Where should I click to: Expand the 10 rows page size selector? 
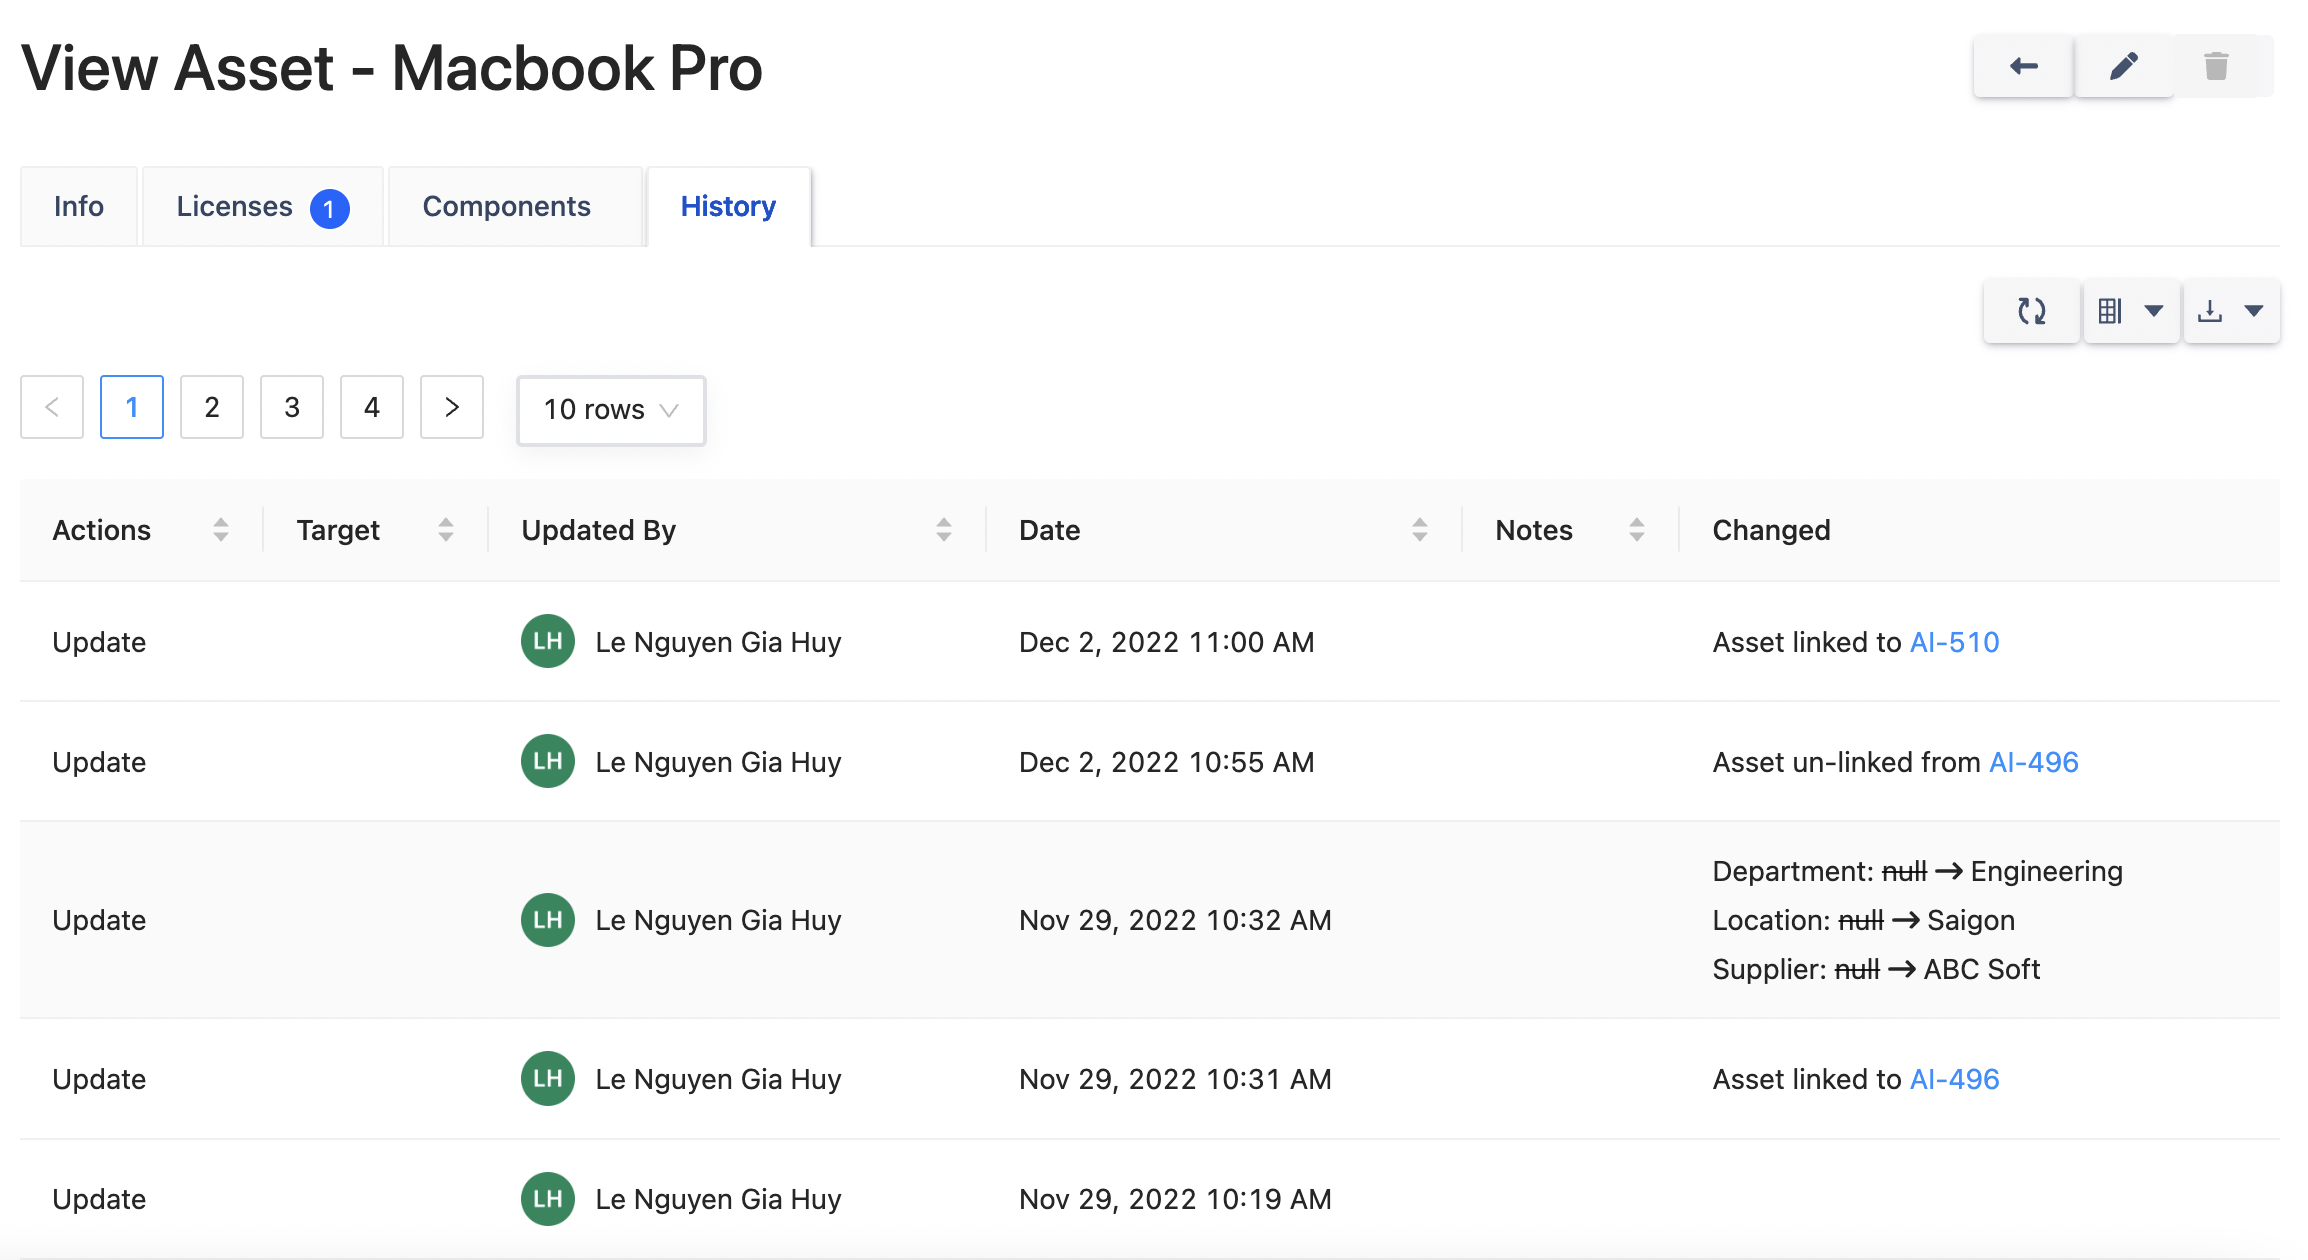click(611, 410)
